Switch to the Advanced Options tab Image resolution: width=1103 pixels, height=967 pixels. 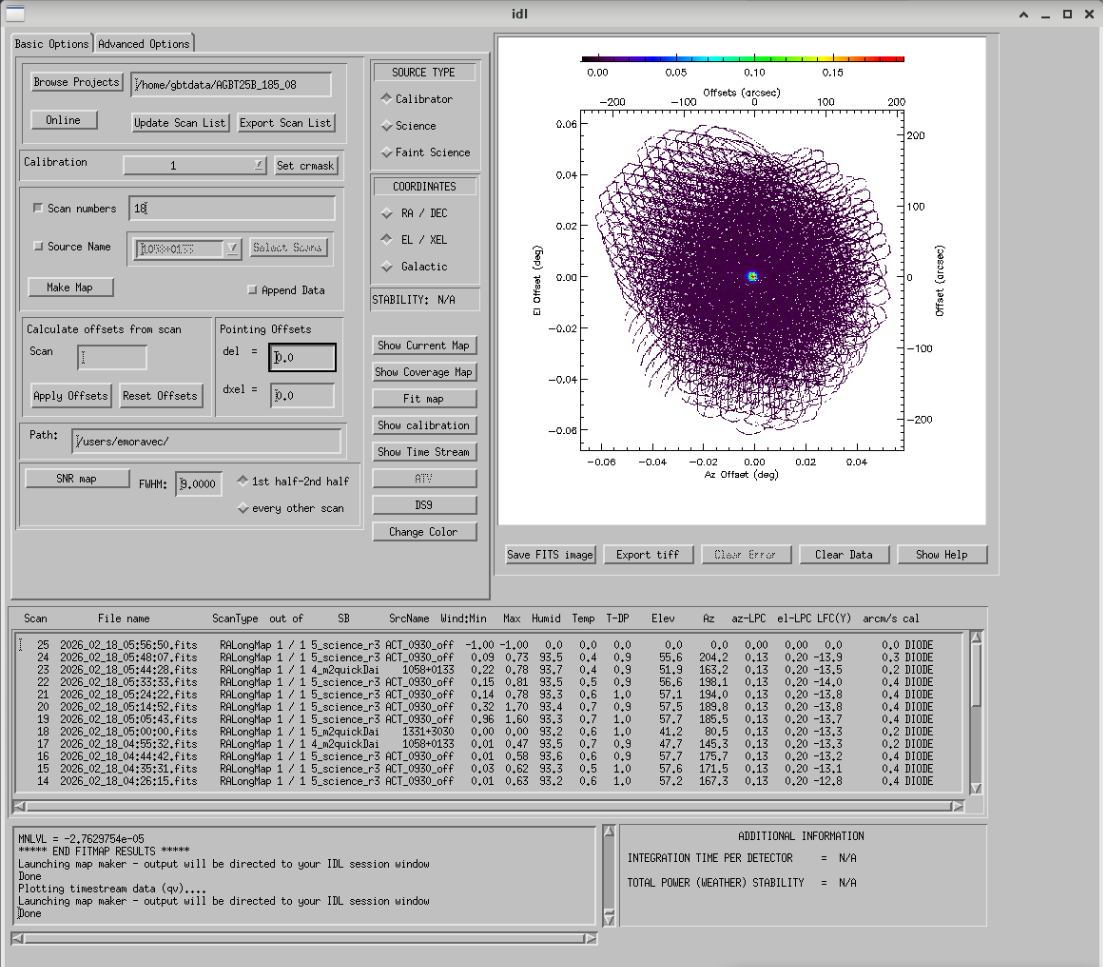click(144, 44)
